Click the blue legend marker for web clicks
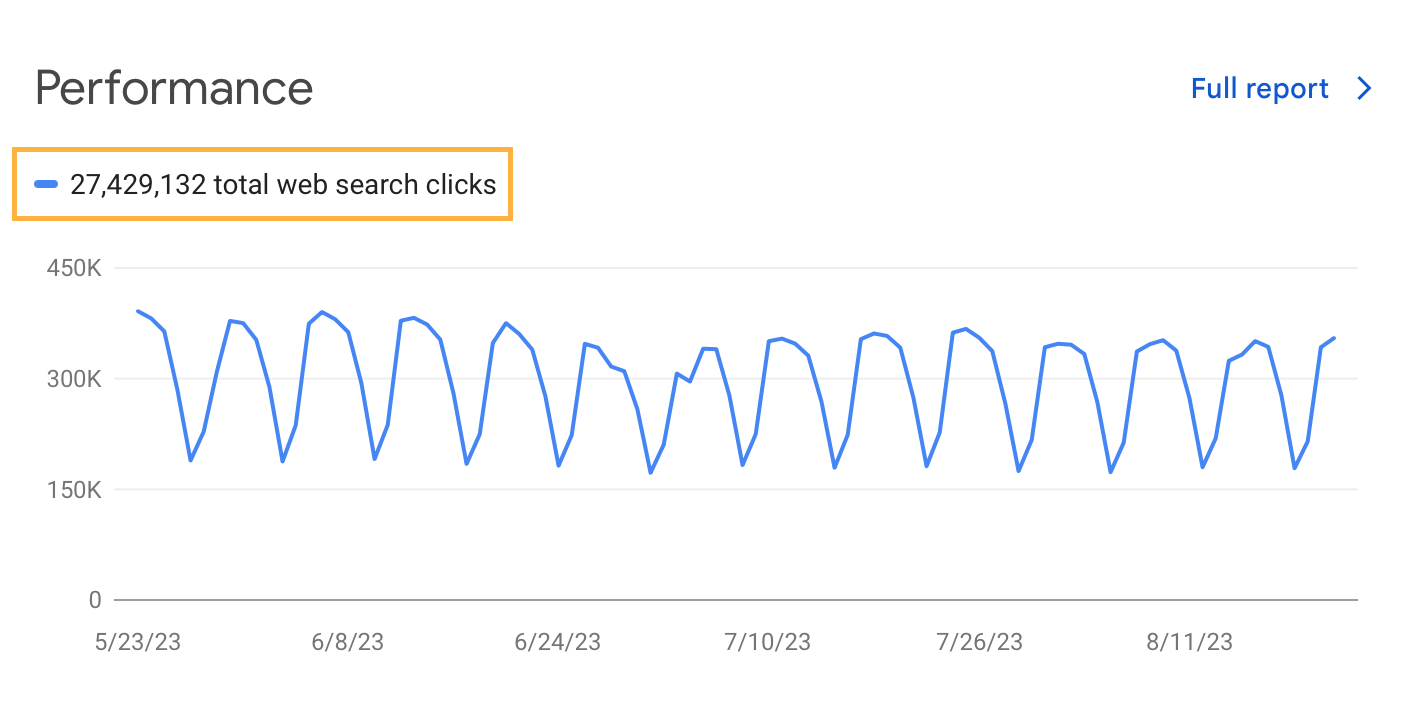This screenshot has height=716, width=1410. tap(46, 184)
